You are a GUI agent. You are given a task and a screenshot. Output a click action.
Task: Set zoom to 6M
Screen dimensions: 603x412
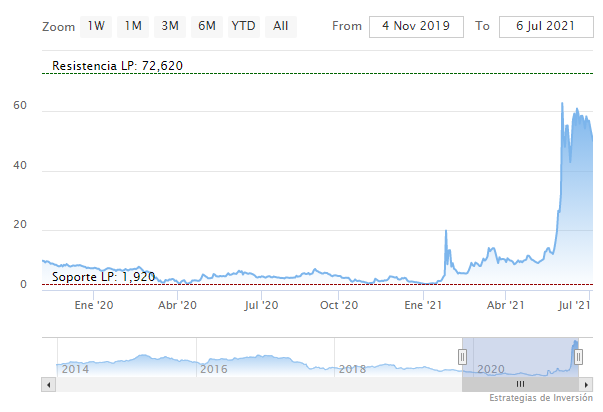(x=207, y=26)
